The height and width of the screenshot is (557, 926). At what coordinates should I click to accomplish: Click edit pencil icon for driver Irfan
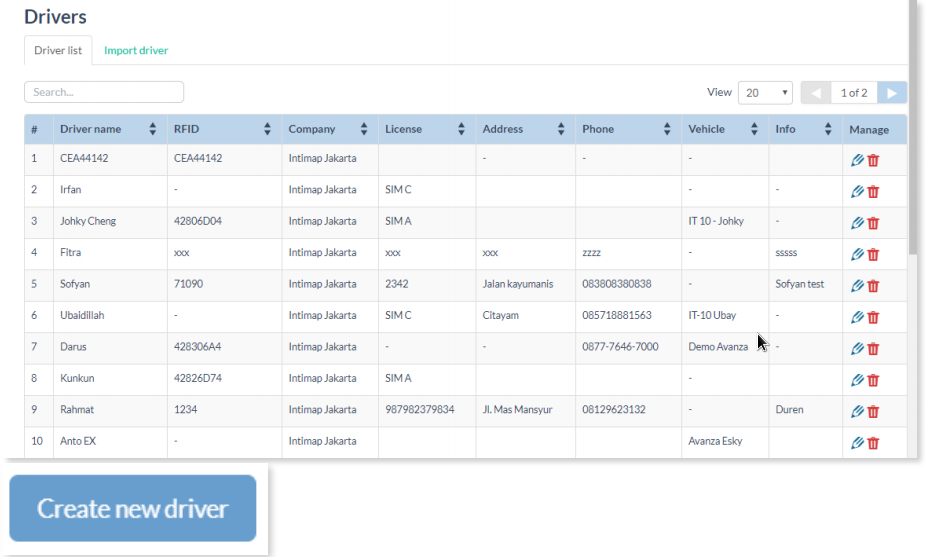857,191
